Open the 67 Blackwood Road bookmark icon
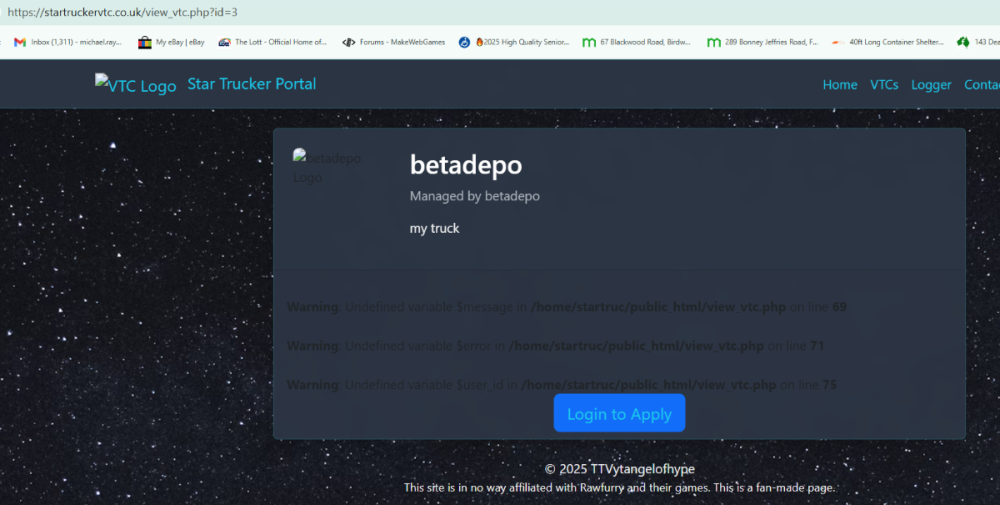 coord(589,42)
